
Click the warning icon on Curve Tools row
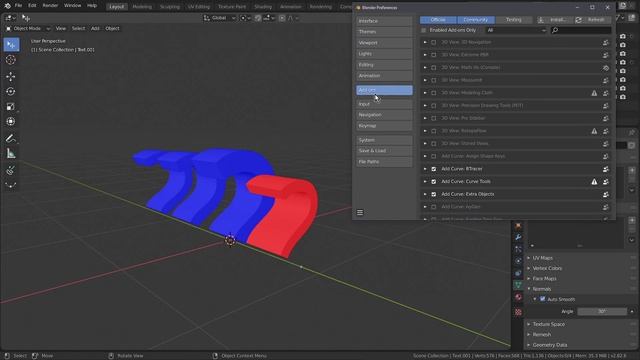594,182
